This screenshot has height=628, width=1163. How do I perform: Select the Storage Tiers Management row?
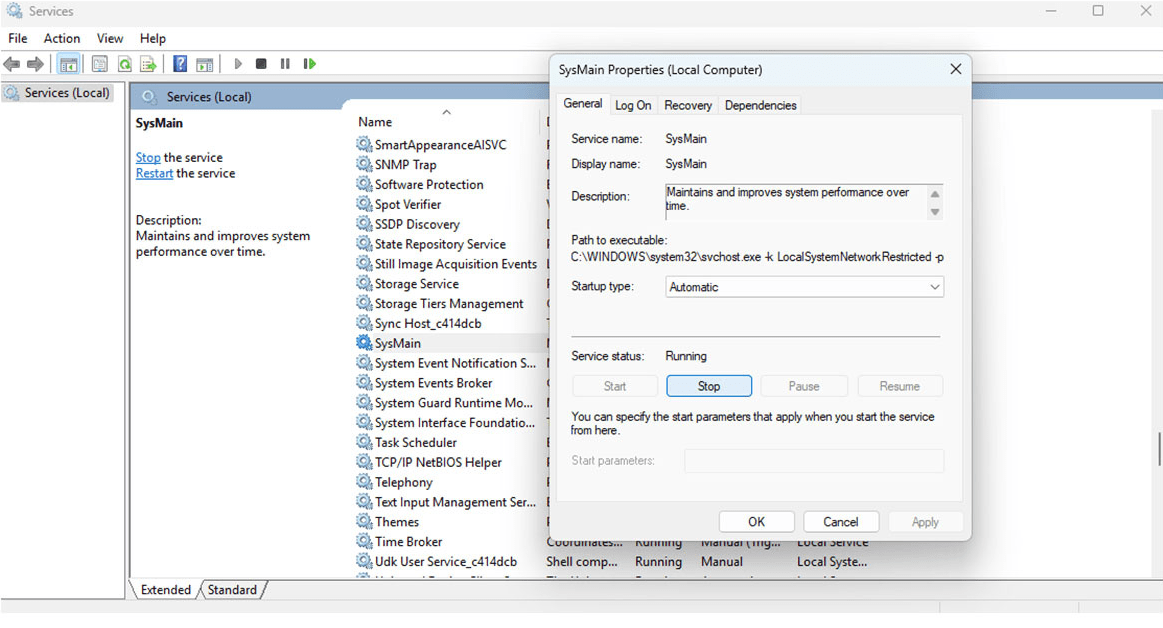(448, 303)
